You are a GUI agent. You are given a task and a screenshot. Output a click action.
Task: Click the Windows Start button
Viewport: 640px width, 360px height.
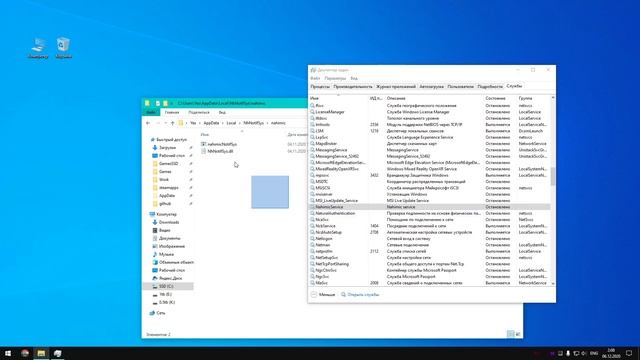(8, 353)
